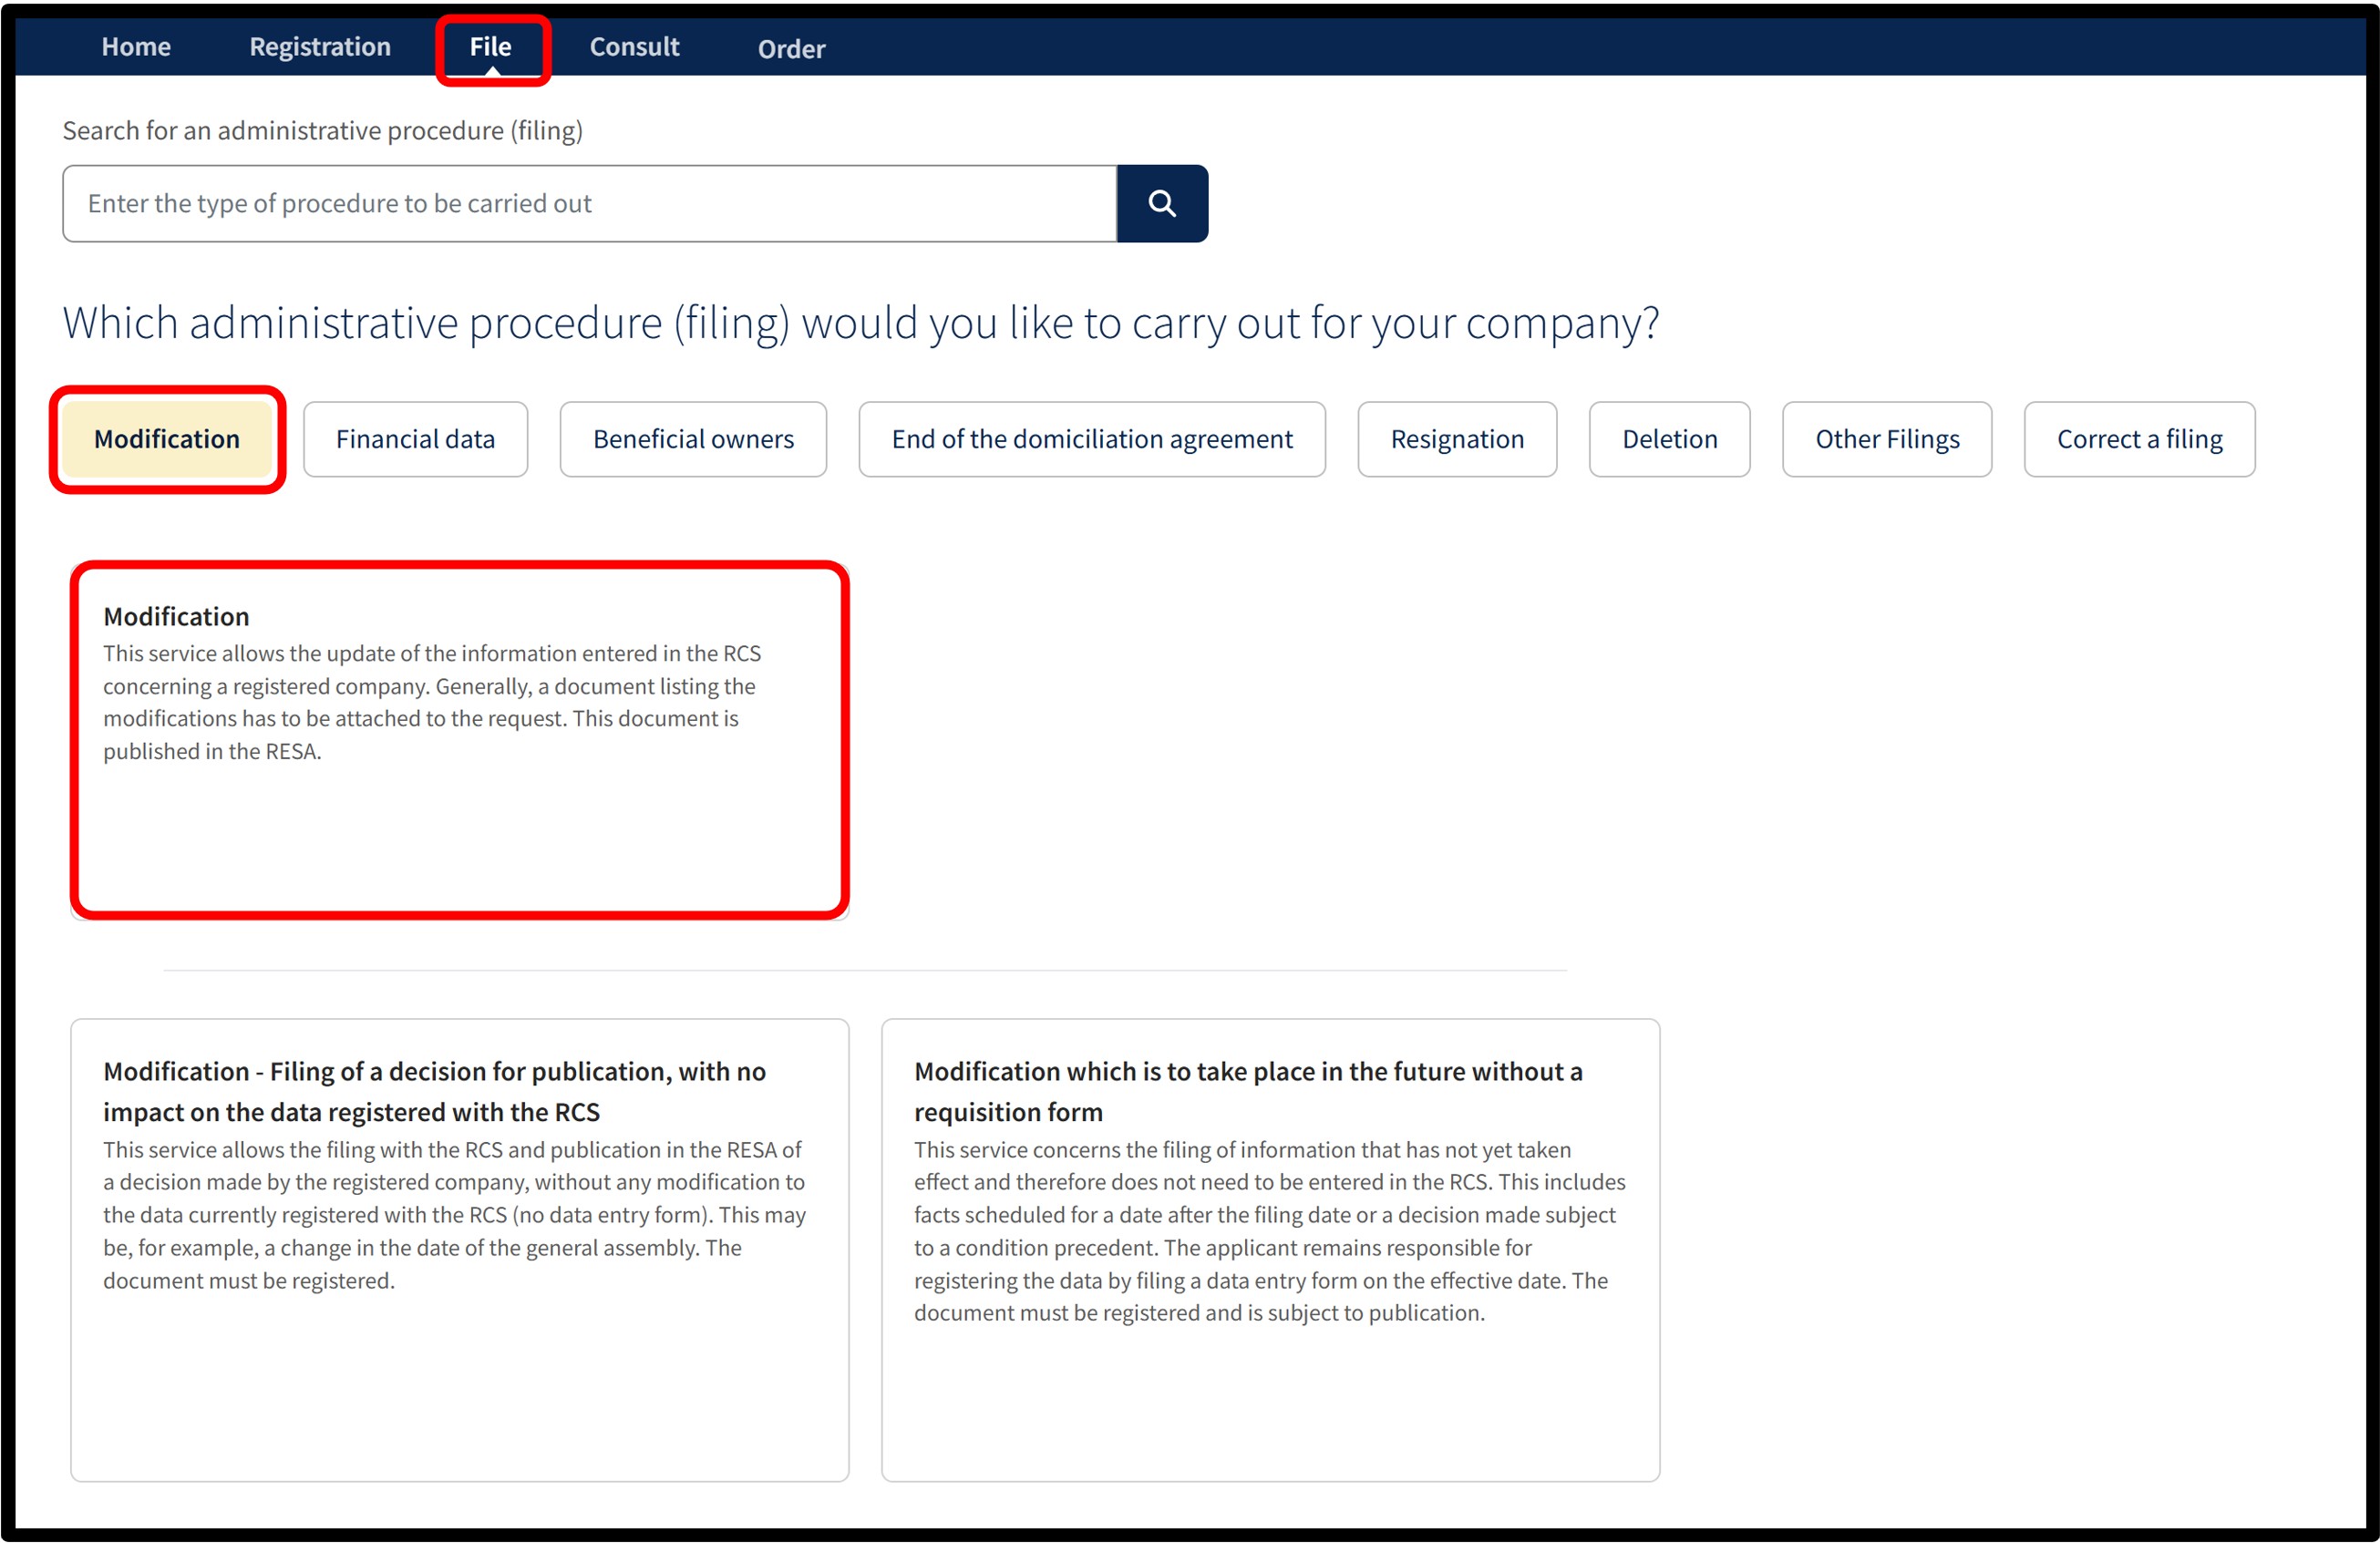Click the Modification card title heading
This screenshot has width=2380, height=1543.
(x=176, y=616)
